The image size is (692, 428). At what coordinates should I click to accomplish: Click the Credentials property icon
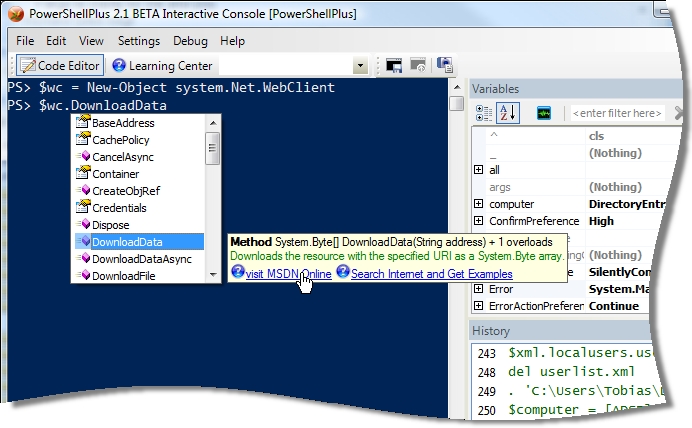point(83,207)
